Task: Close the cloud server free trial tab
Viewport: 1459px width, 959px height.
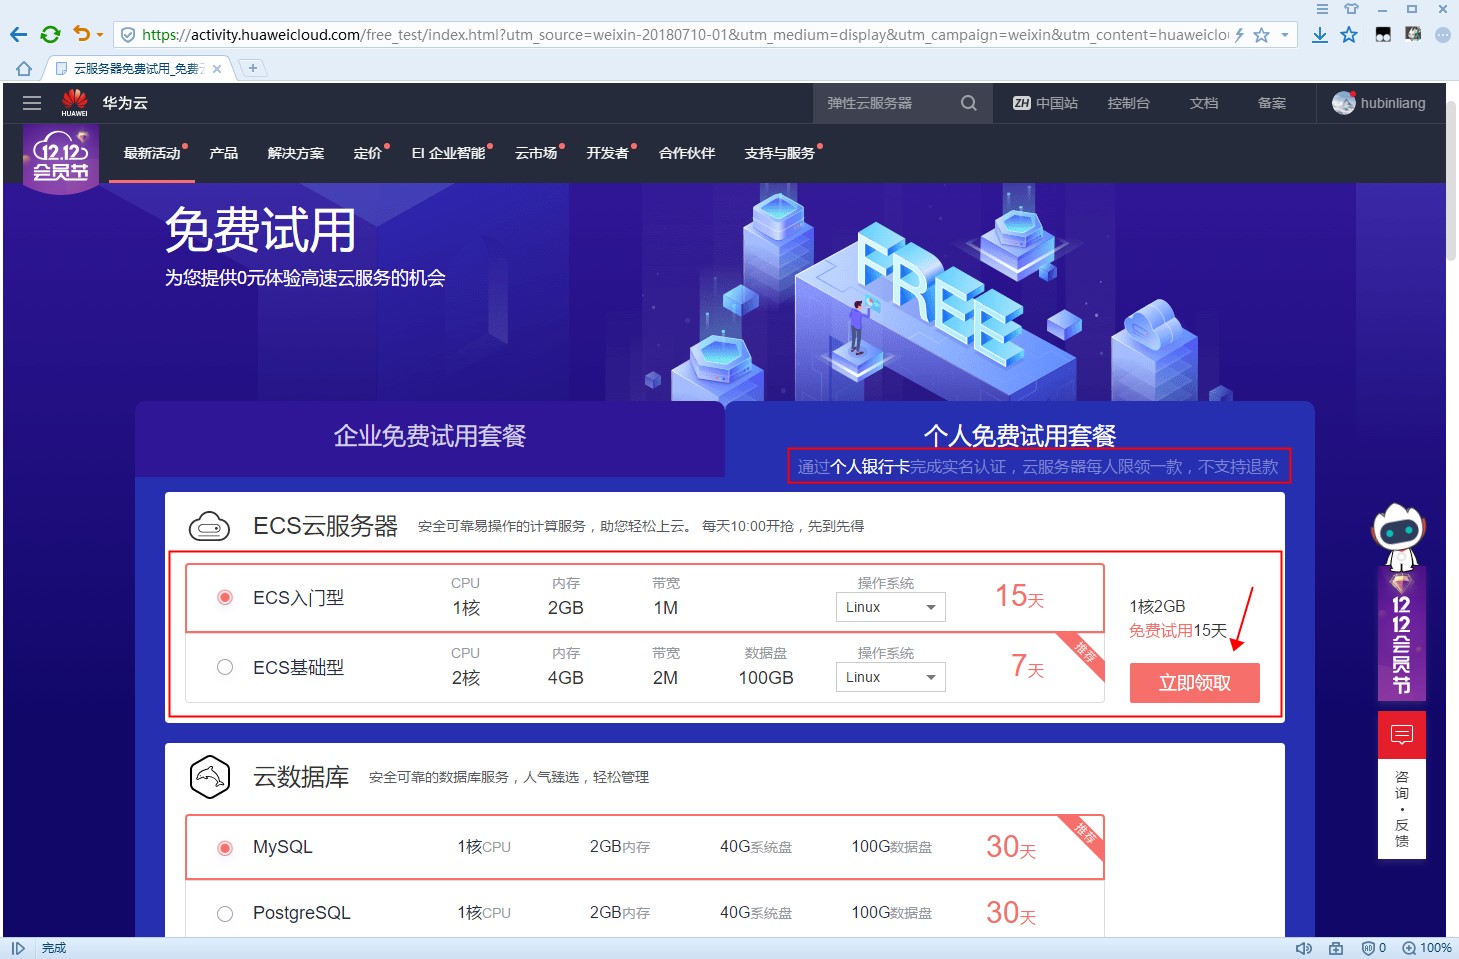Action: point(217,69)
